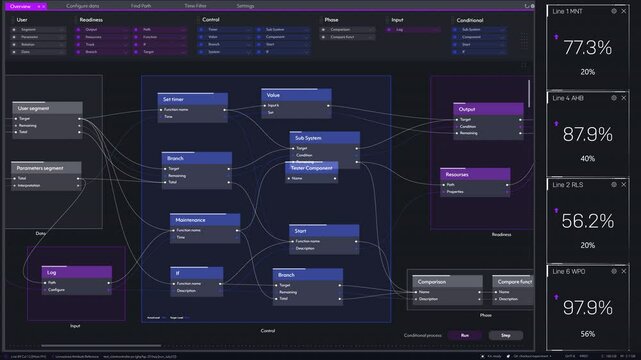Open settings gear of Line 4 AHB panel

(614, 98)
